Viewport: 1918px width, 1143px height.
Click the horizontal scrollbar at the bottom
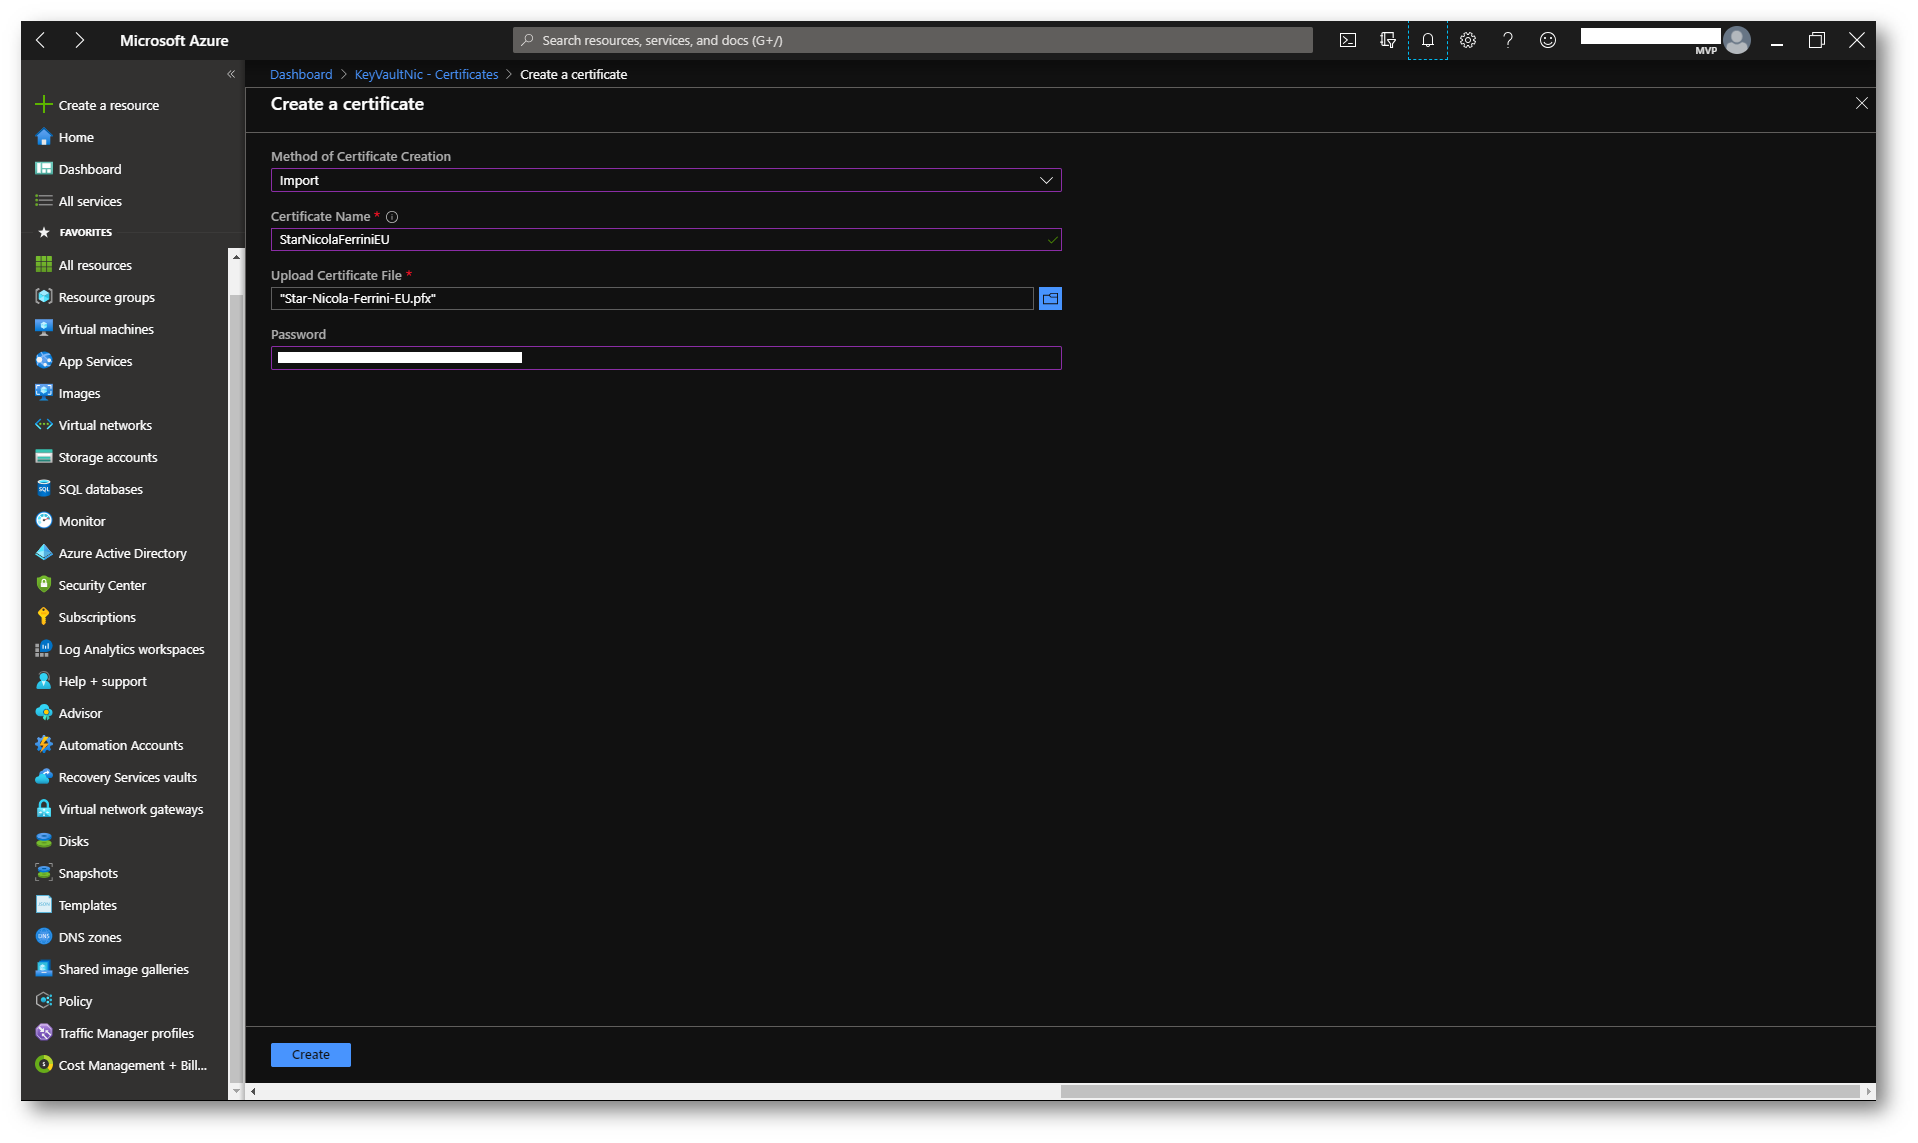[1459, 1091]
